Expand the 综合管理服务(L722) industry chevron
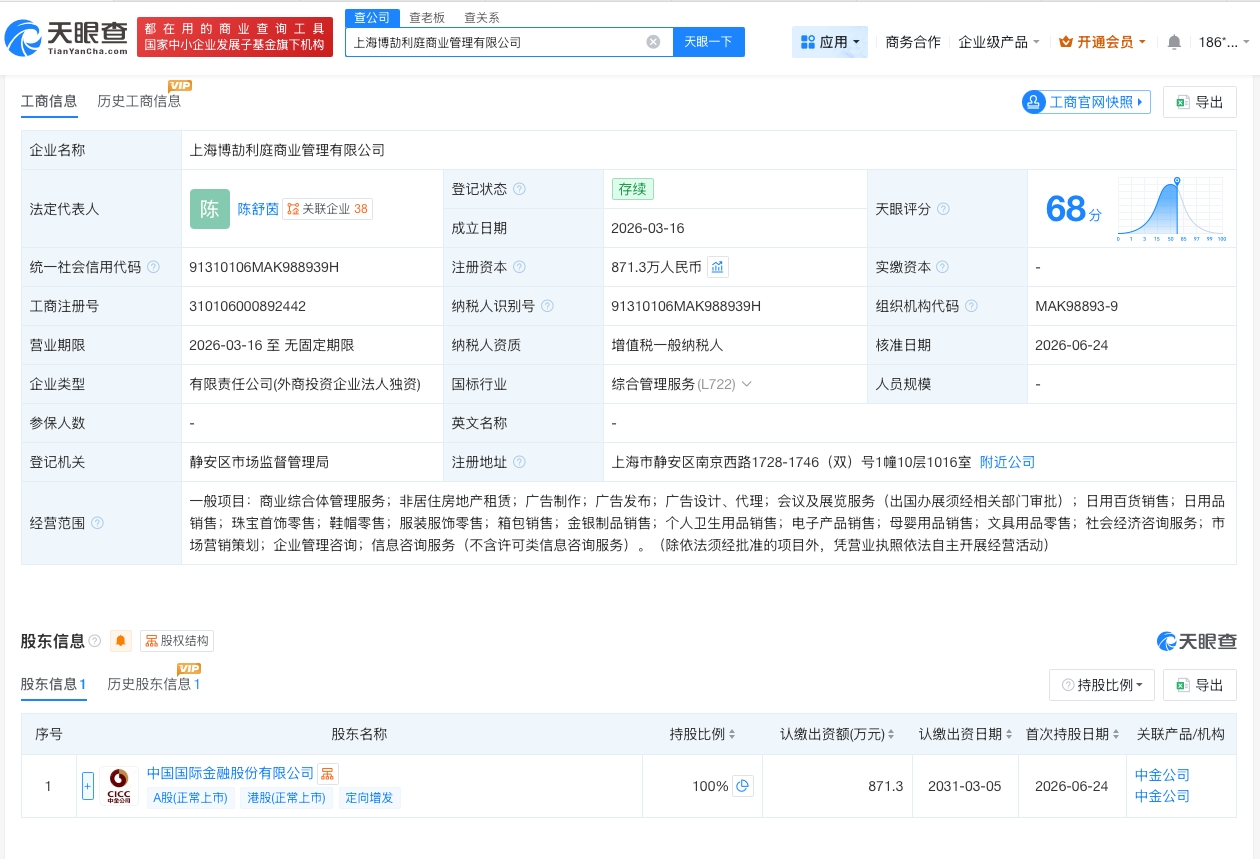1260x859 pixels. point(746,384)
